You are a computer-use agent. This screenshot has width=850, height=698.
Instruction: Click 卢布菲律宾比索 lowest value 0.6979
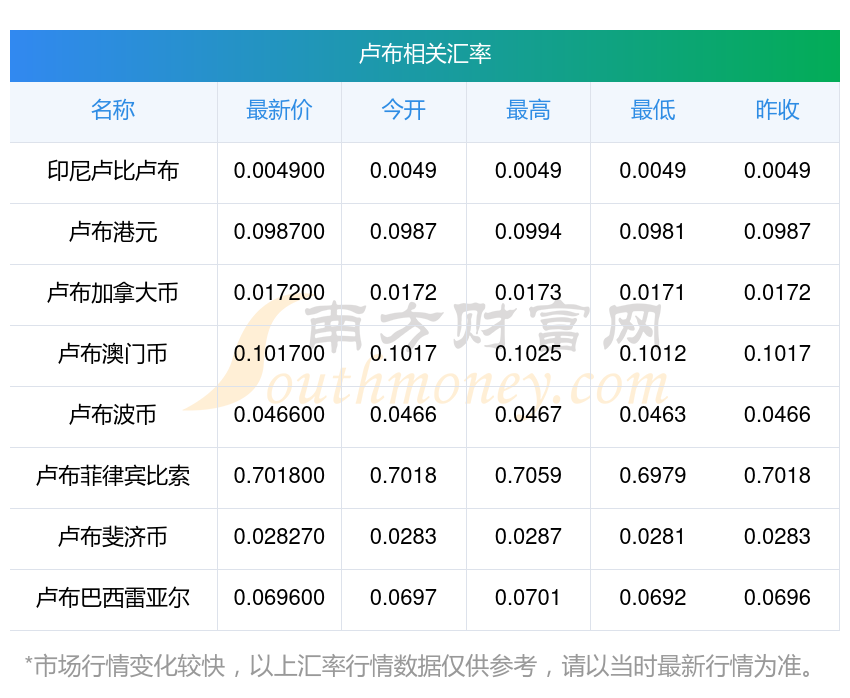653,476
